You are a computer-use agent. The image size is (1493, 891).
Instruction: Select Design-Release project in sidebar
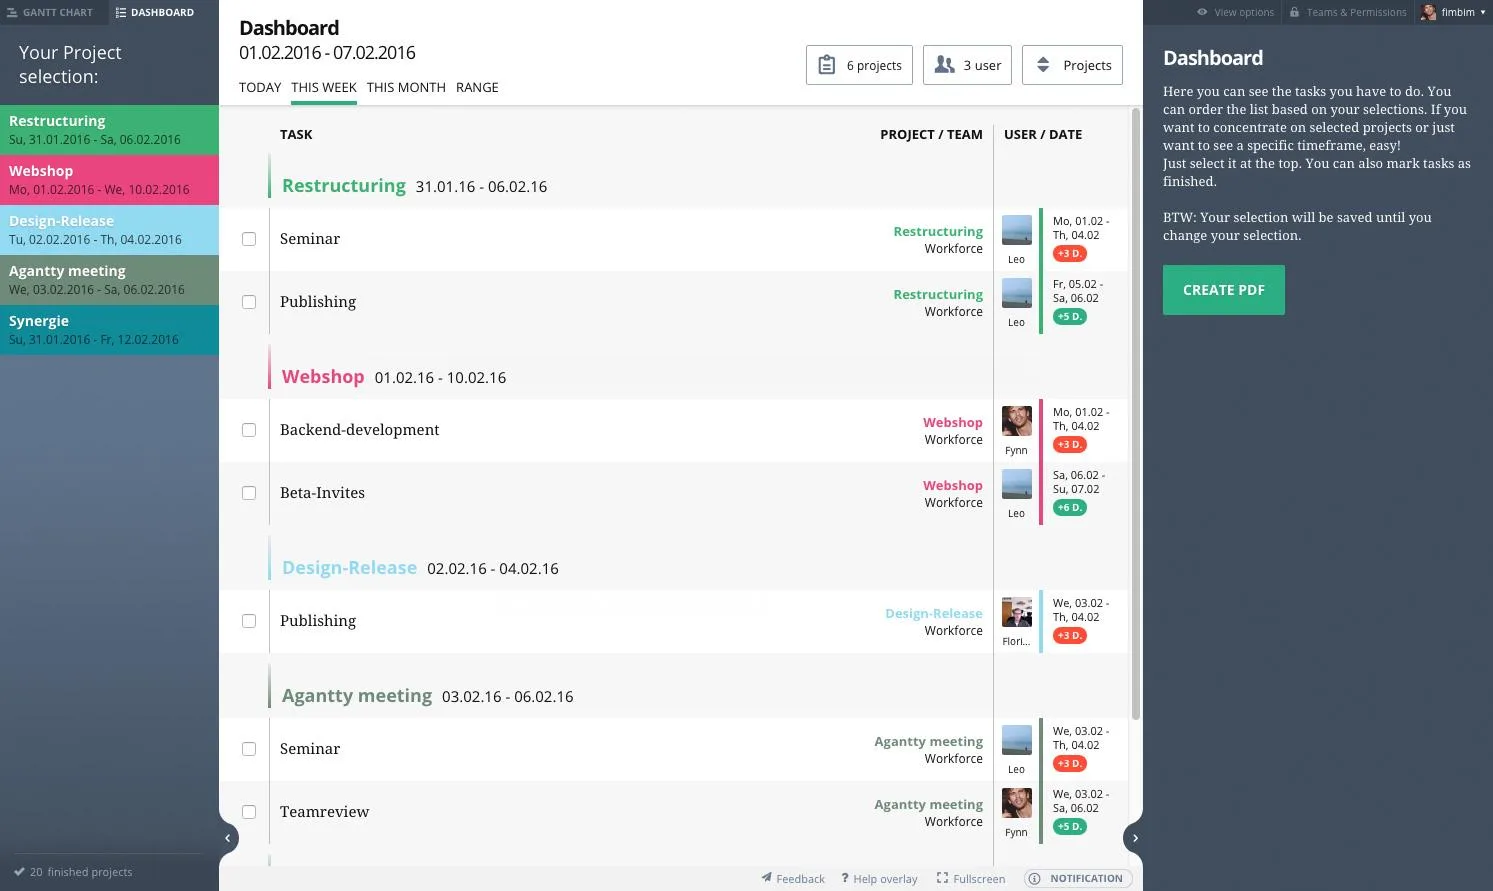pos(109,230)
